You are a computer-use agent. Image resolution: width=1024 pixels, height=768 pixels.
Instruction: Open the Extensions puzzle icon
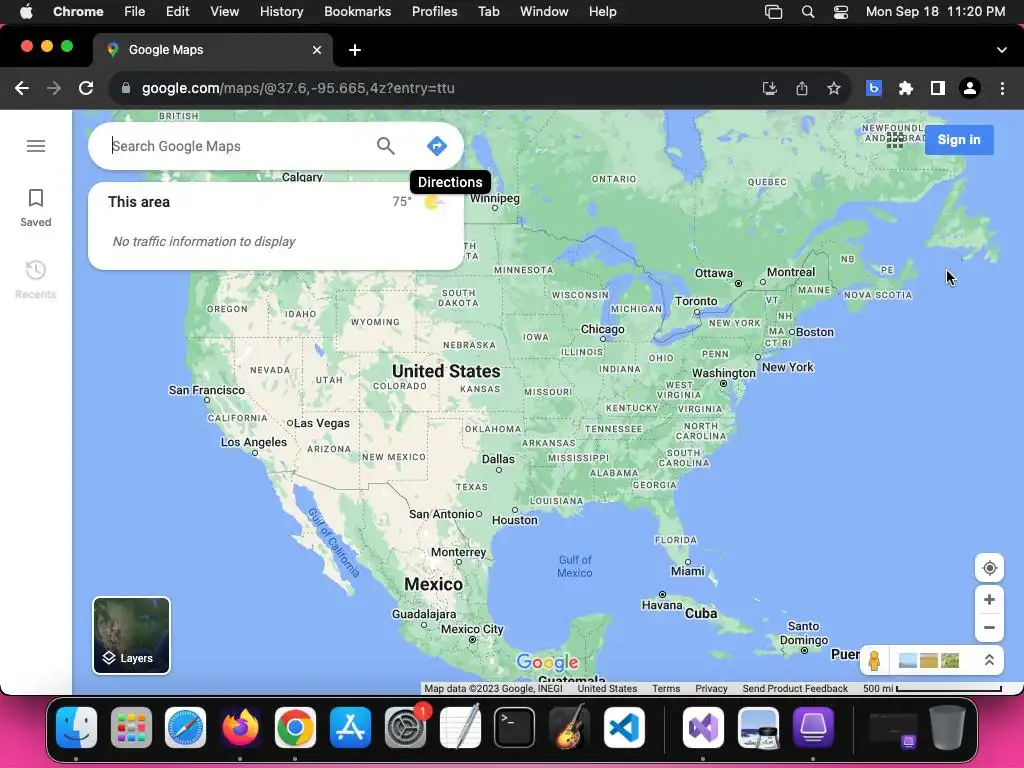coord(906,88)
